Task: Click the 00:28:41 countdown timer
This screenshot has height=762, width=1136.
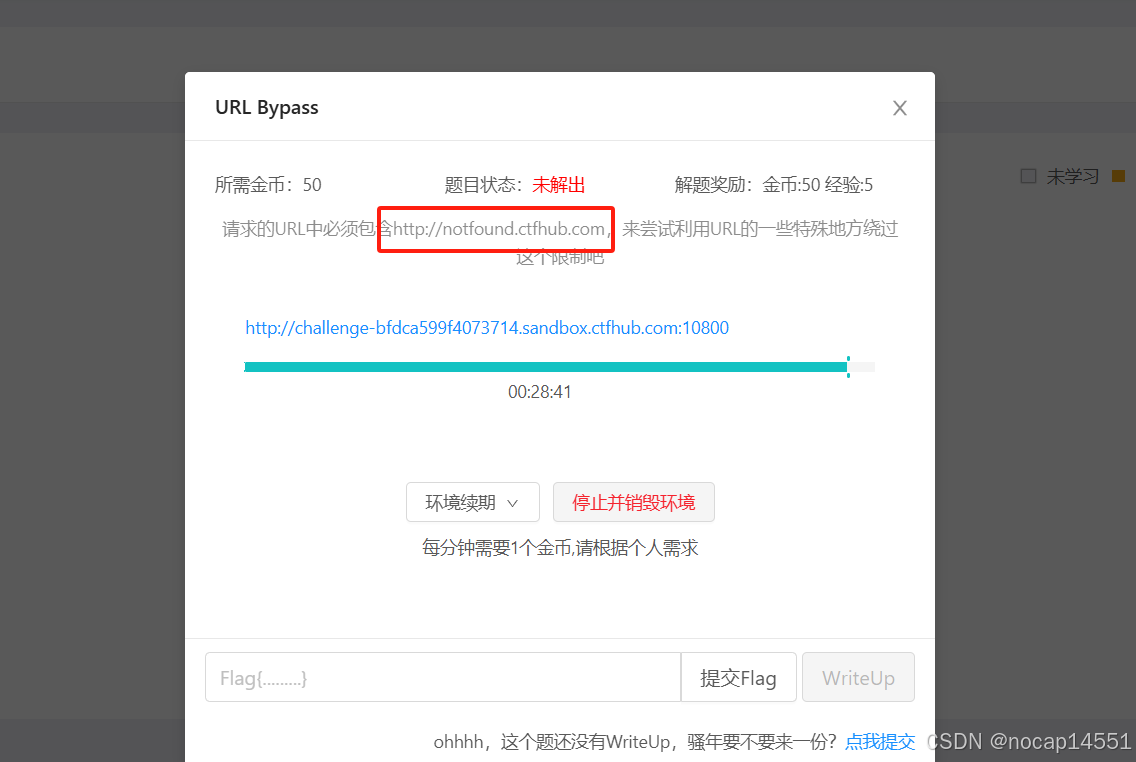Action: [540, 391]
